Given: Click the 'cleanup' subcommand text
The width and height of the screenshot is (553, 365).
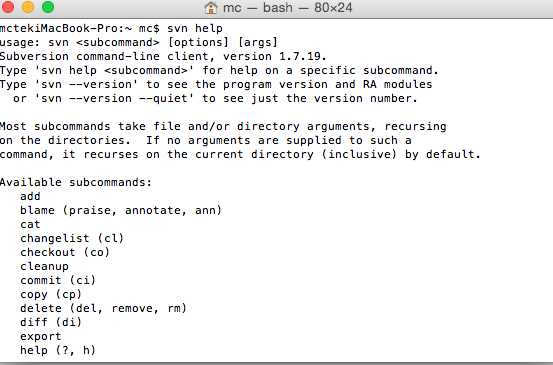Looking at the screenshot, I should point(44,267).
